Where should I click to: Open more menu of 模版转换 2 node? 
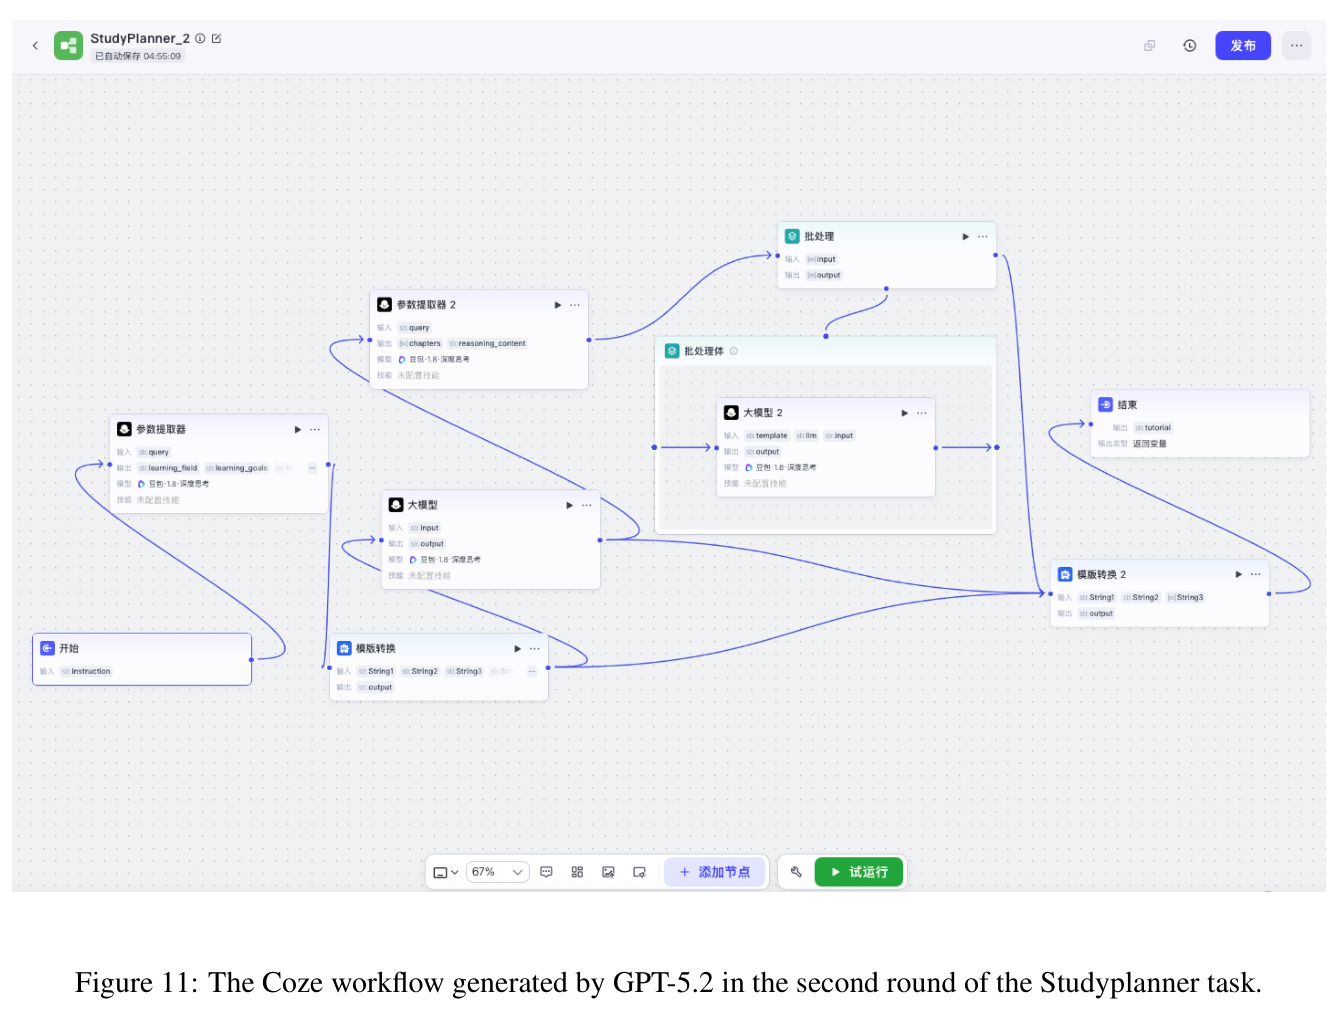(1256, 574)
